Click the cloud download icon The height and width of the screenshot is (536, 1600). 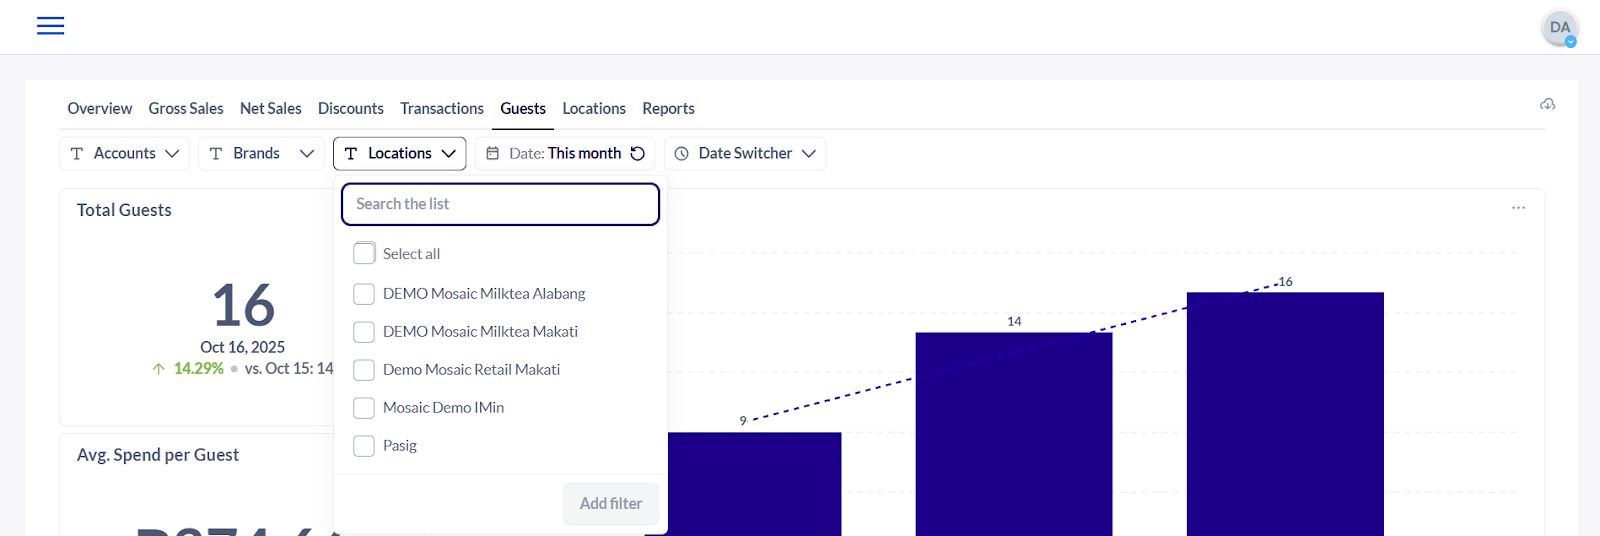[x=1547, y=104]
